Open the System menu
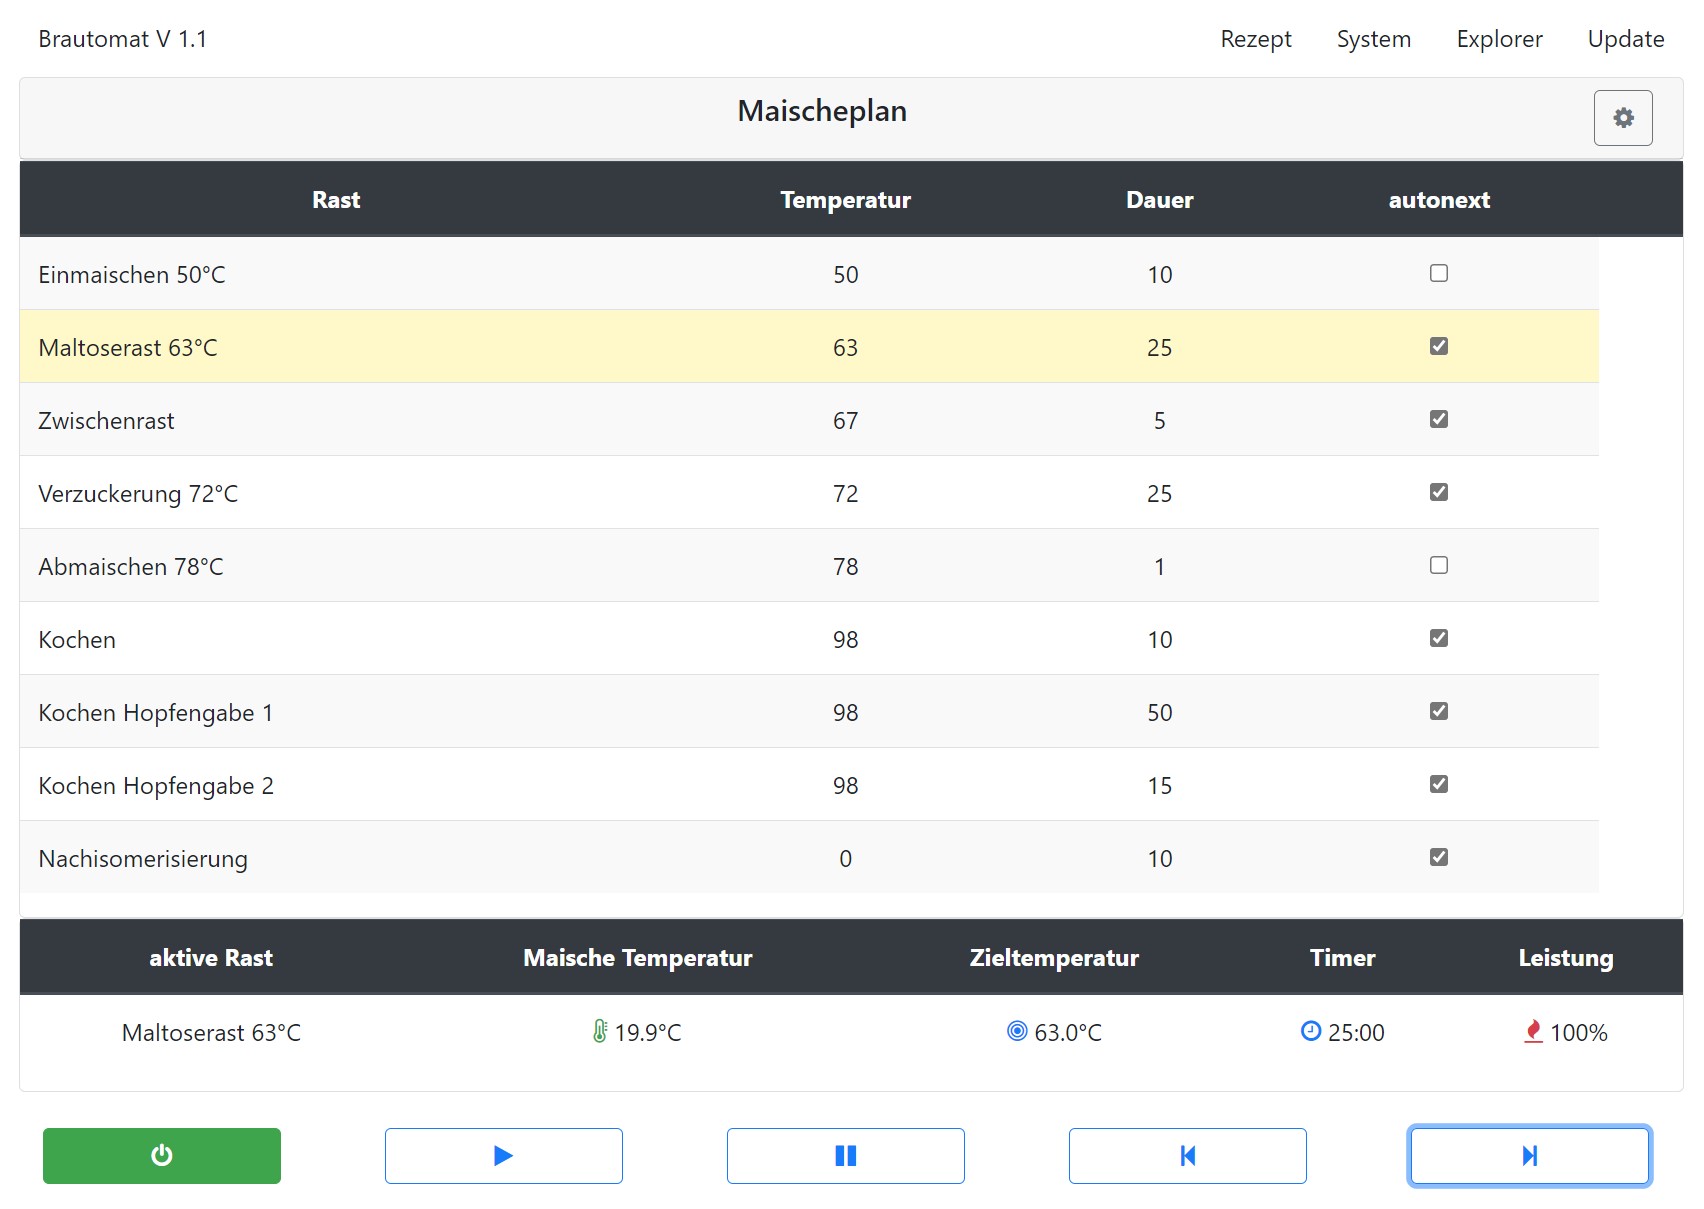The height and width of the screenshot is (1209, 1704). pyautogui.click(x=1373, y=39)
